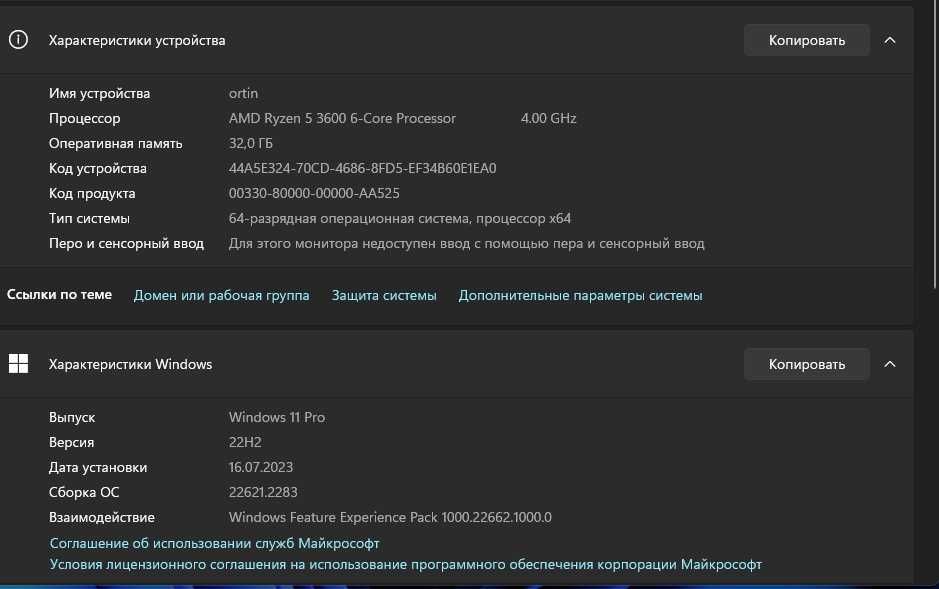Click the Имя устройства label
Viewport: 939px width, 589px height.
[99, 93]
